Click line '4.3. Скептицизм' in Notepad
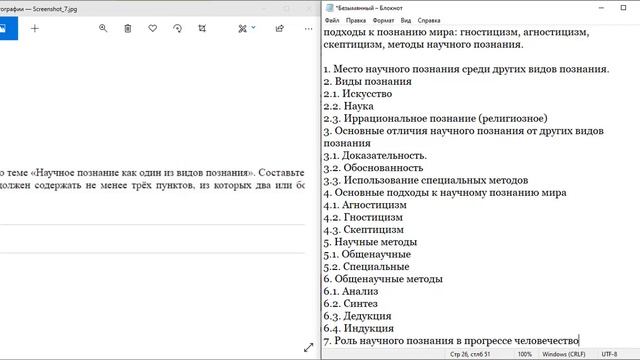 (x=363, y=229)
